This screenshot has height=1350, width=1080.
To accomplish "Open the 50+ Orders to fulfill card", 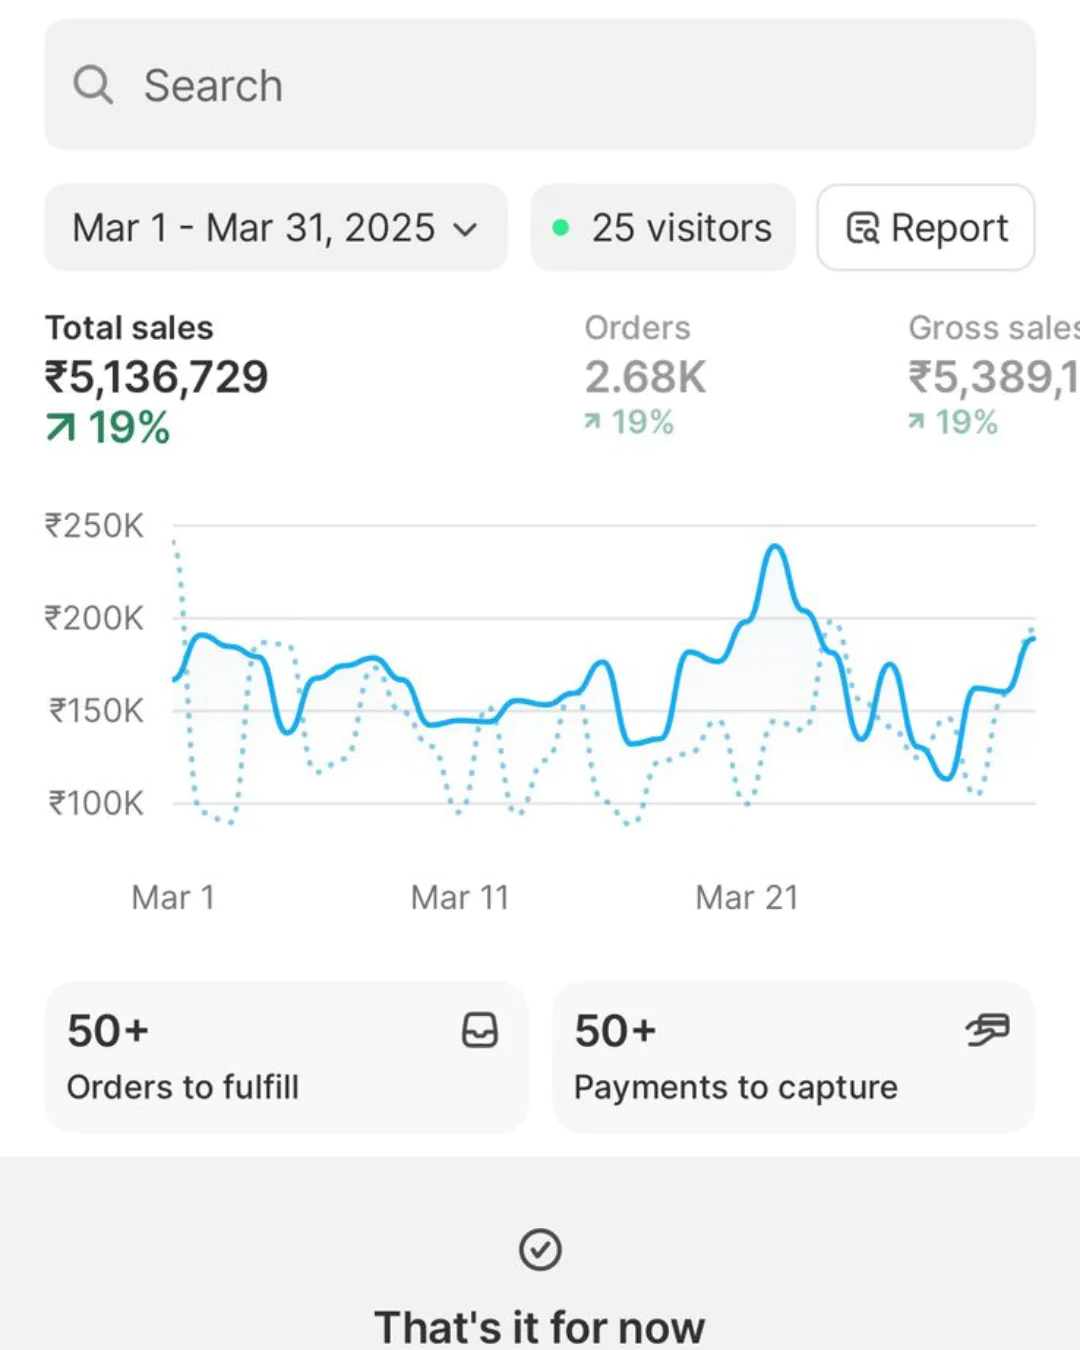I will [x=285, y=1057].
